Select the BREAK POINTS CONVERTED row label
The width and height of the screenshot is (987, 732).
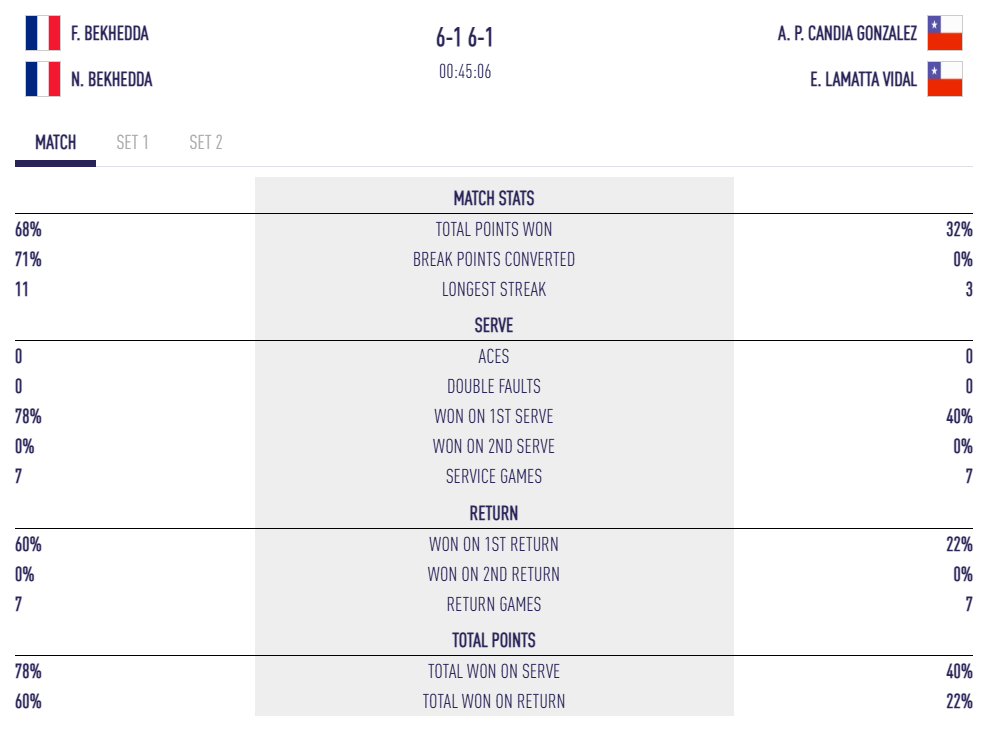point(494,259)
